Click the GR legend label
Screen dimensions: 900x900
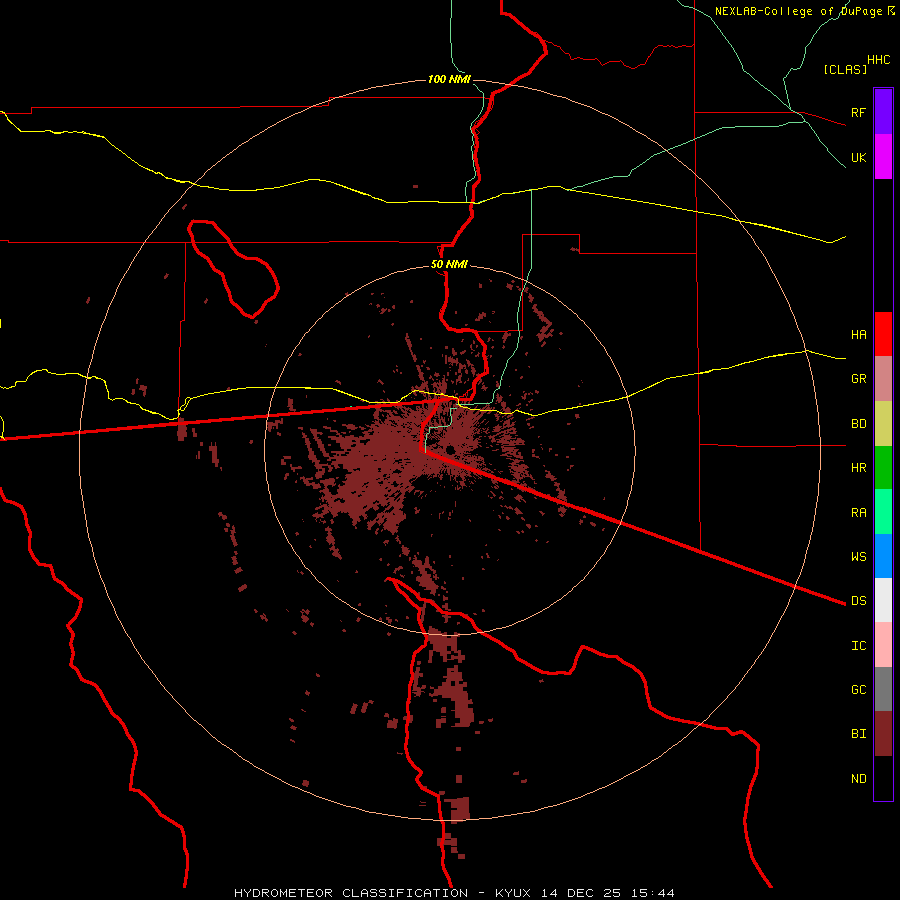pos(858,379)
